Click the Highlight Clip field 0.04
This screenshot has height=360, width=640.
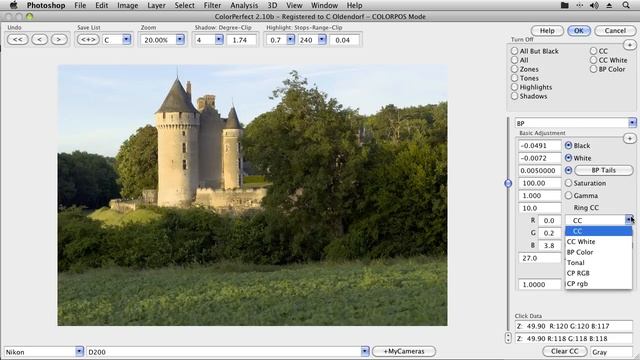click(x=345, y=40)
